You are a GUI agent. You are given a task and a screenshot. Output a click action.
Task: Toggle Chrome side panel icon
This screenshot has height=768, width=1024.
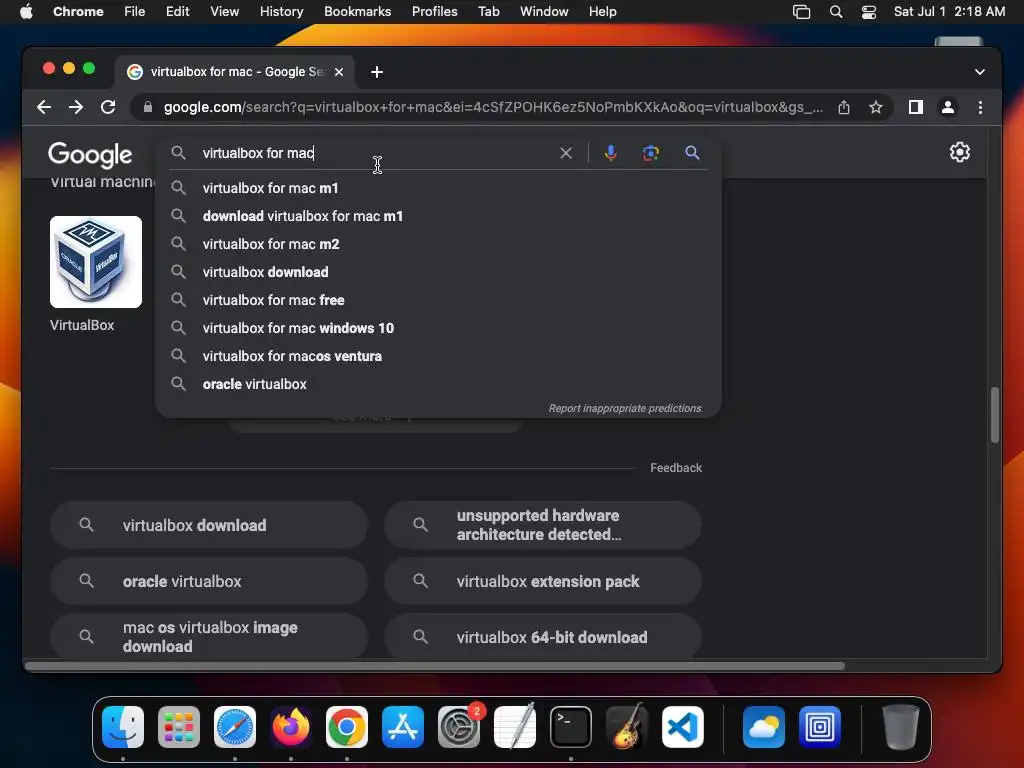pyautogui.click(x=916, y=107)
